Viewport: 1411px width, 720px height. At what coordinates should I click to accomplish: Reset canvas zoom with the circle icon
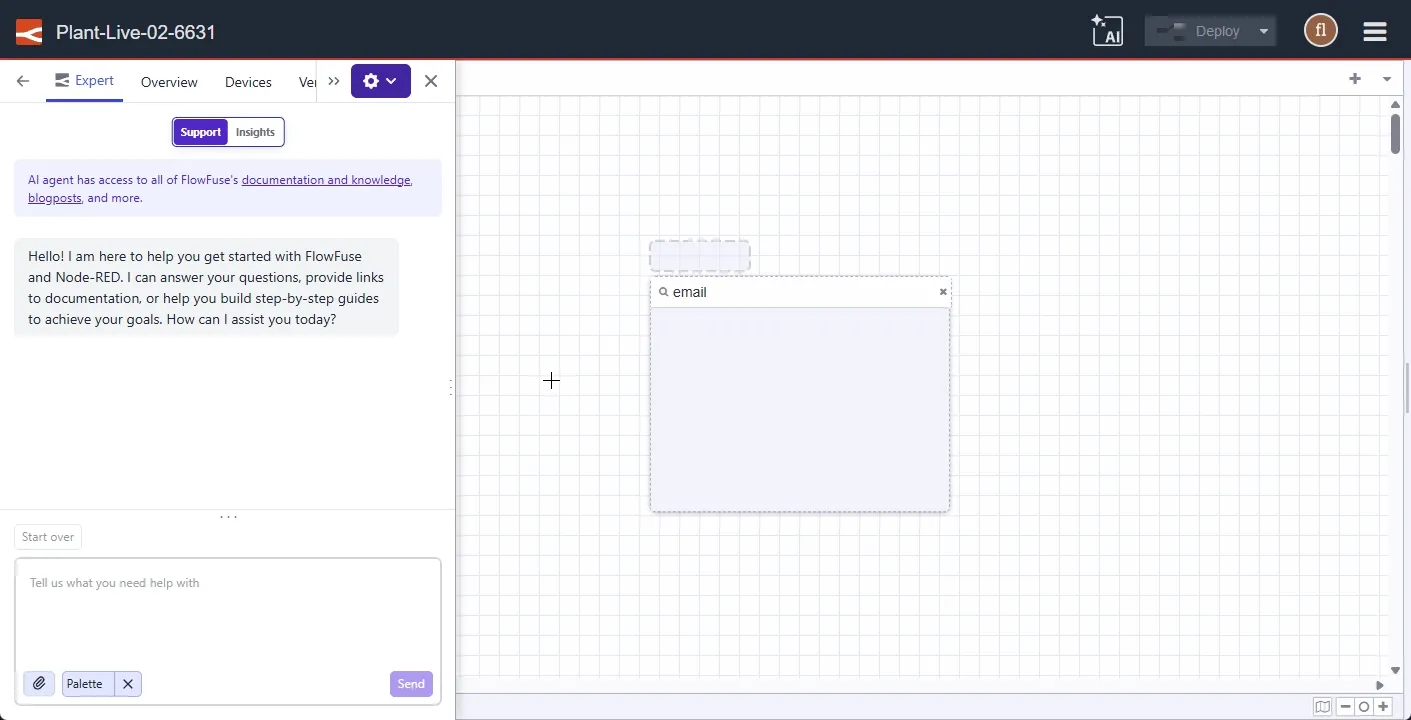[x=1364, y=707]
